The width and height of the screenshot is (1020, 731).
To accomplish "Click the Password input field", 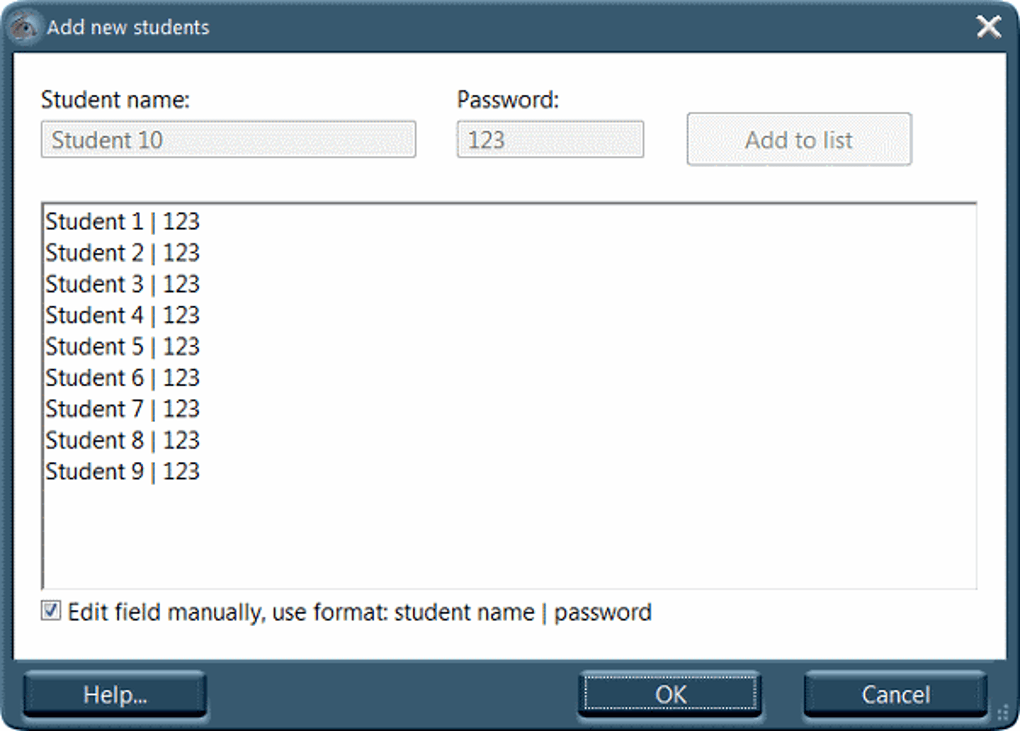I will tap(550, 139).
